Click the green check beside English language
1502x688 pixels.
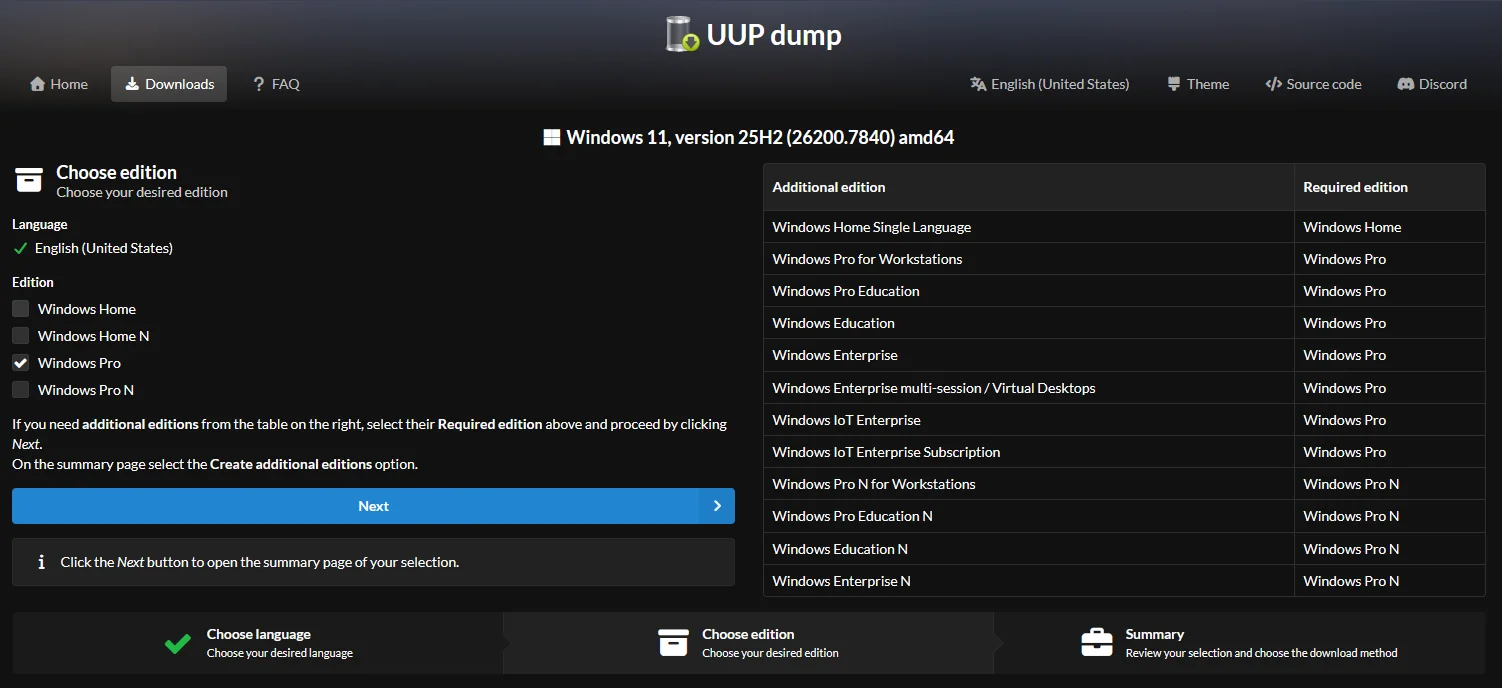click(x=20, y=248)
